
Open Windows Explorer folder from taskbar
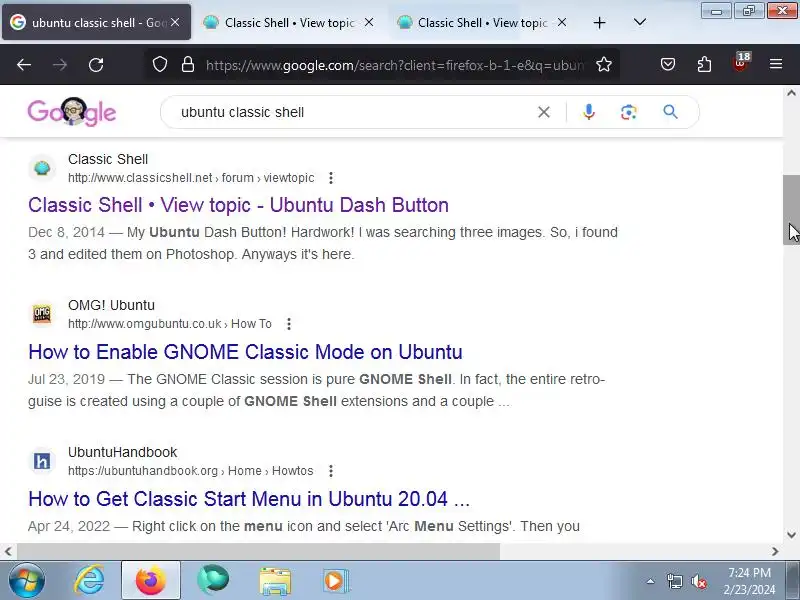[x=275, y=581]
